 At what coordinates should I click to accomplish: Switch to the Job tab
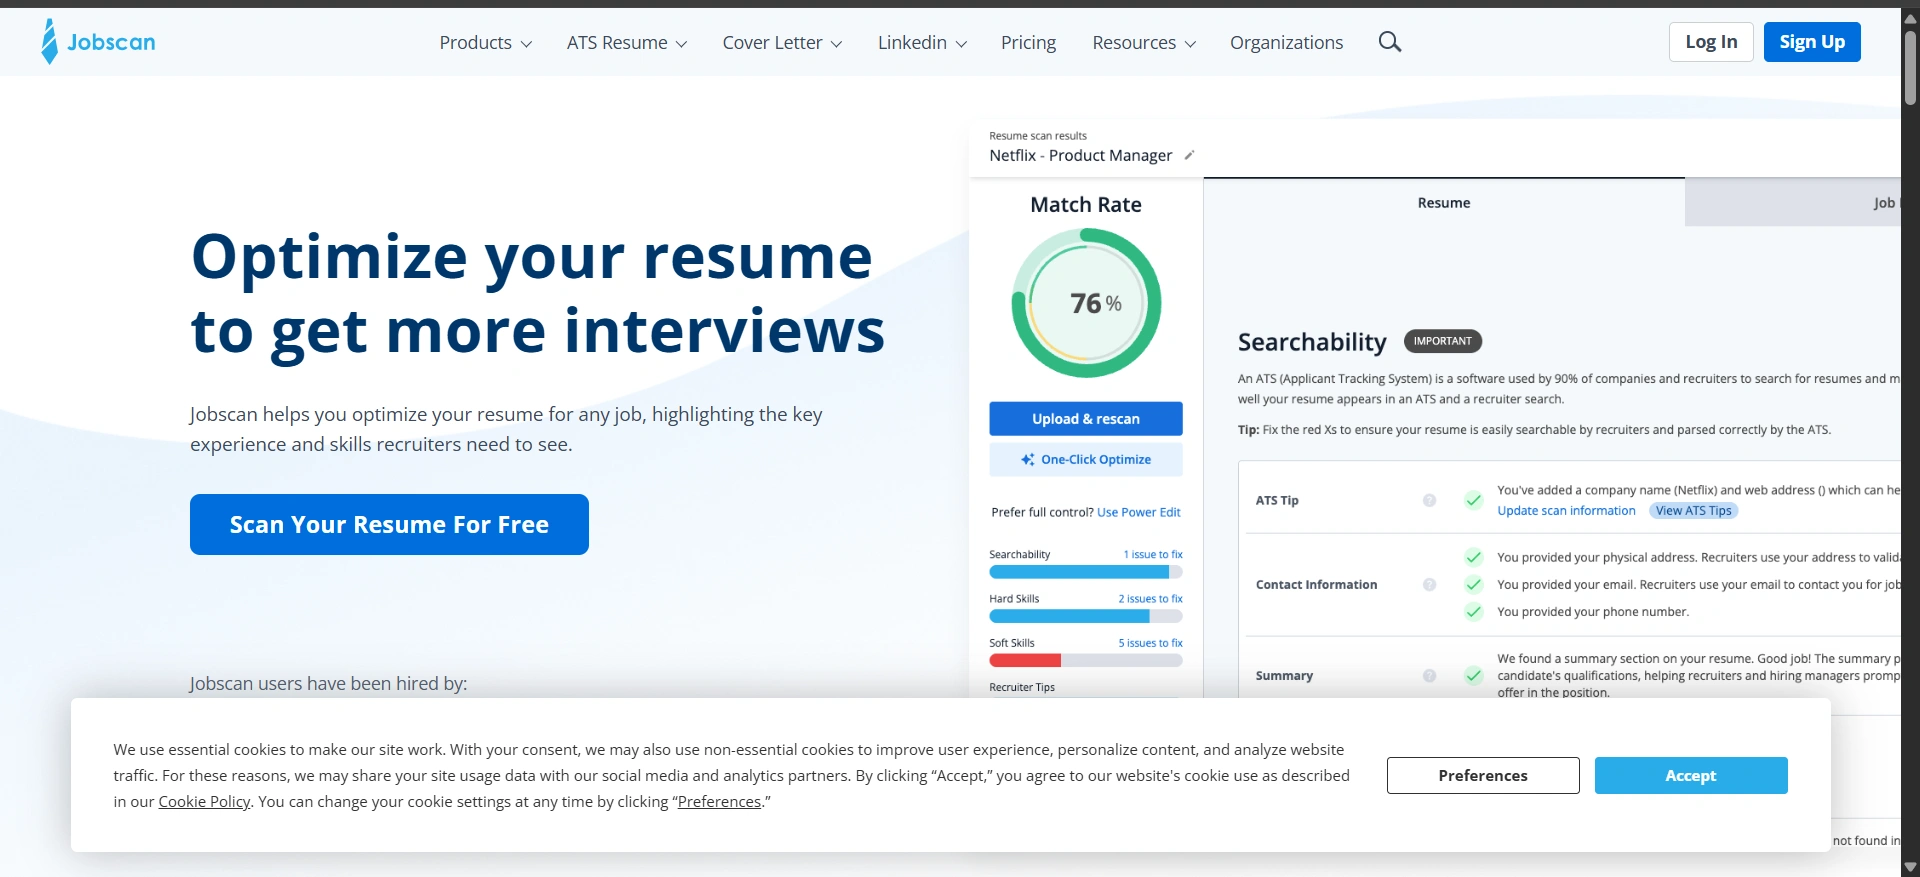pos(1793,202)
